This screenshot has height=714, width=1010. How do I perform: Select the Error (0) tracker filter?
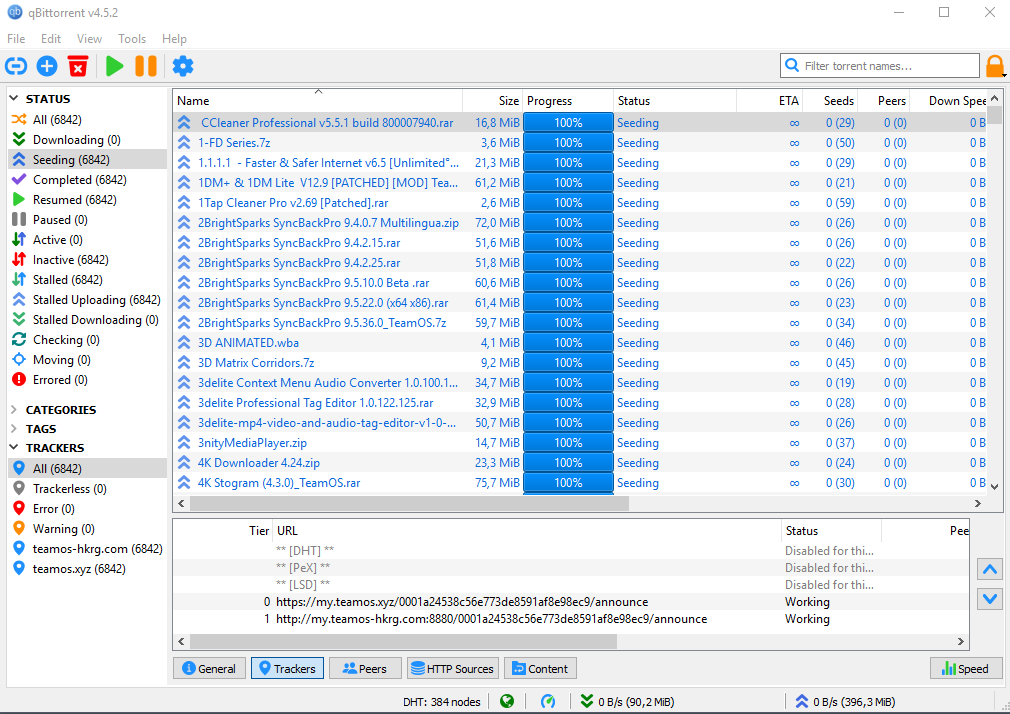(87, 508)
